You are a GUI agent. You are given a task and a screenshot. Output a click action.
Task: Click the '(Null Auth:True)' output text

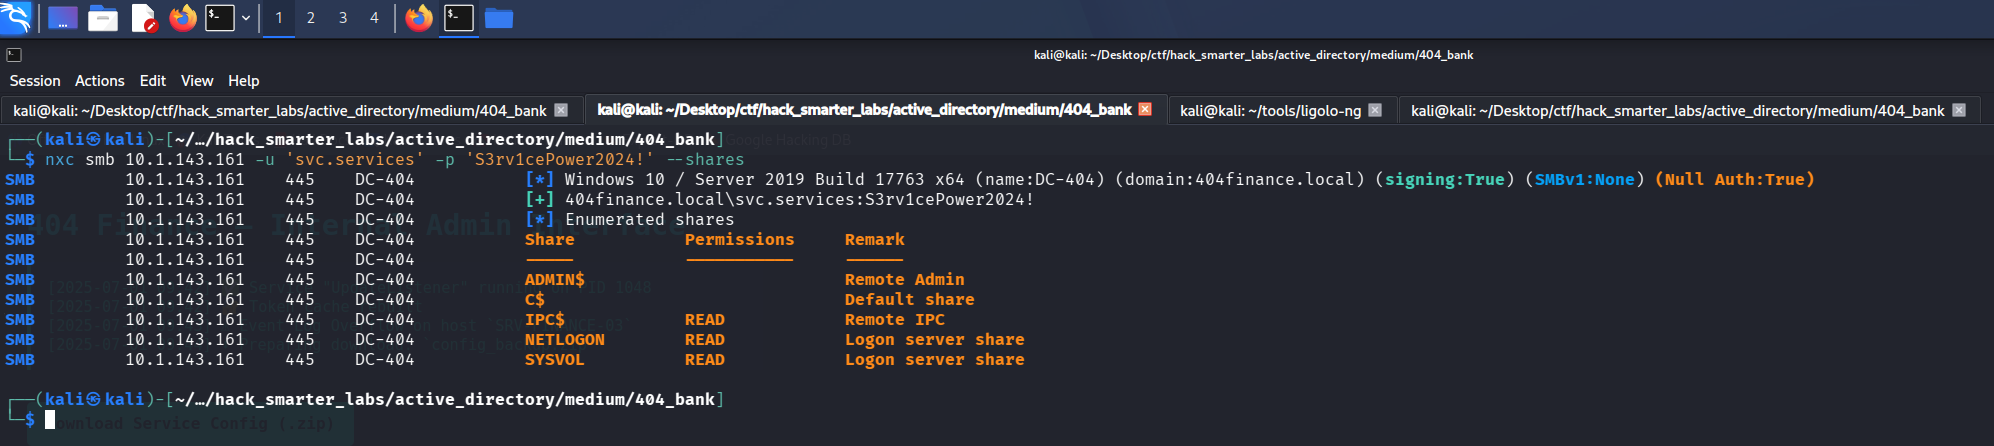pyautogui.click(x=1735, y=180)
